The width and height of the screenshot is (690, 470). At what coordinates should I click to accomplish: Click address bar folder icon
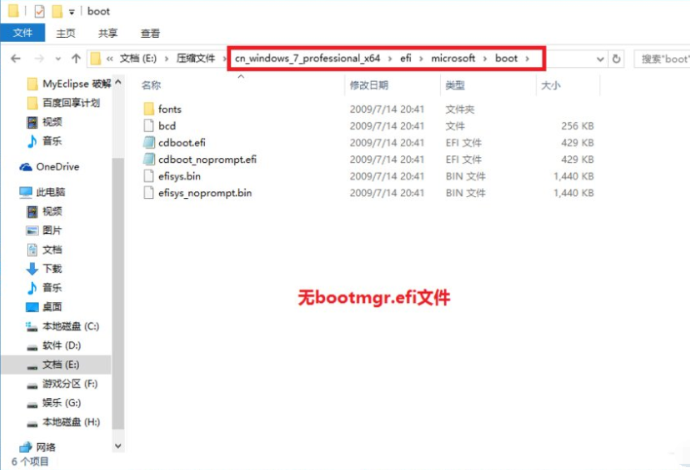[x=95, y=59]
